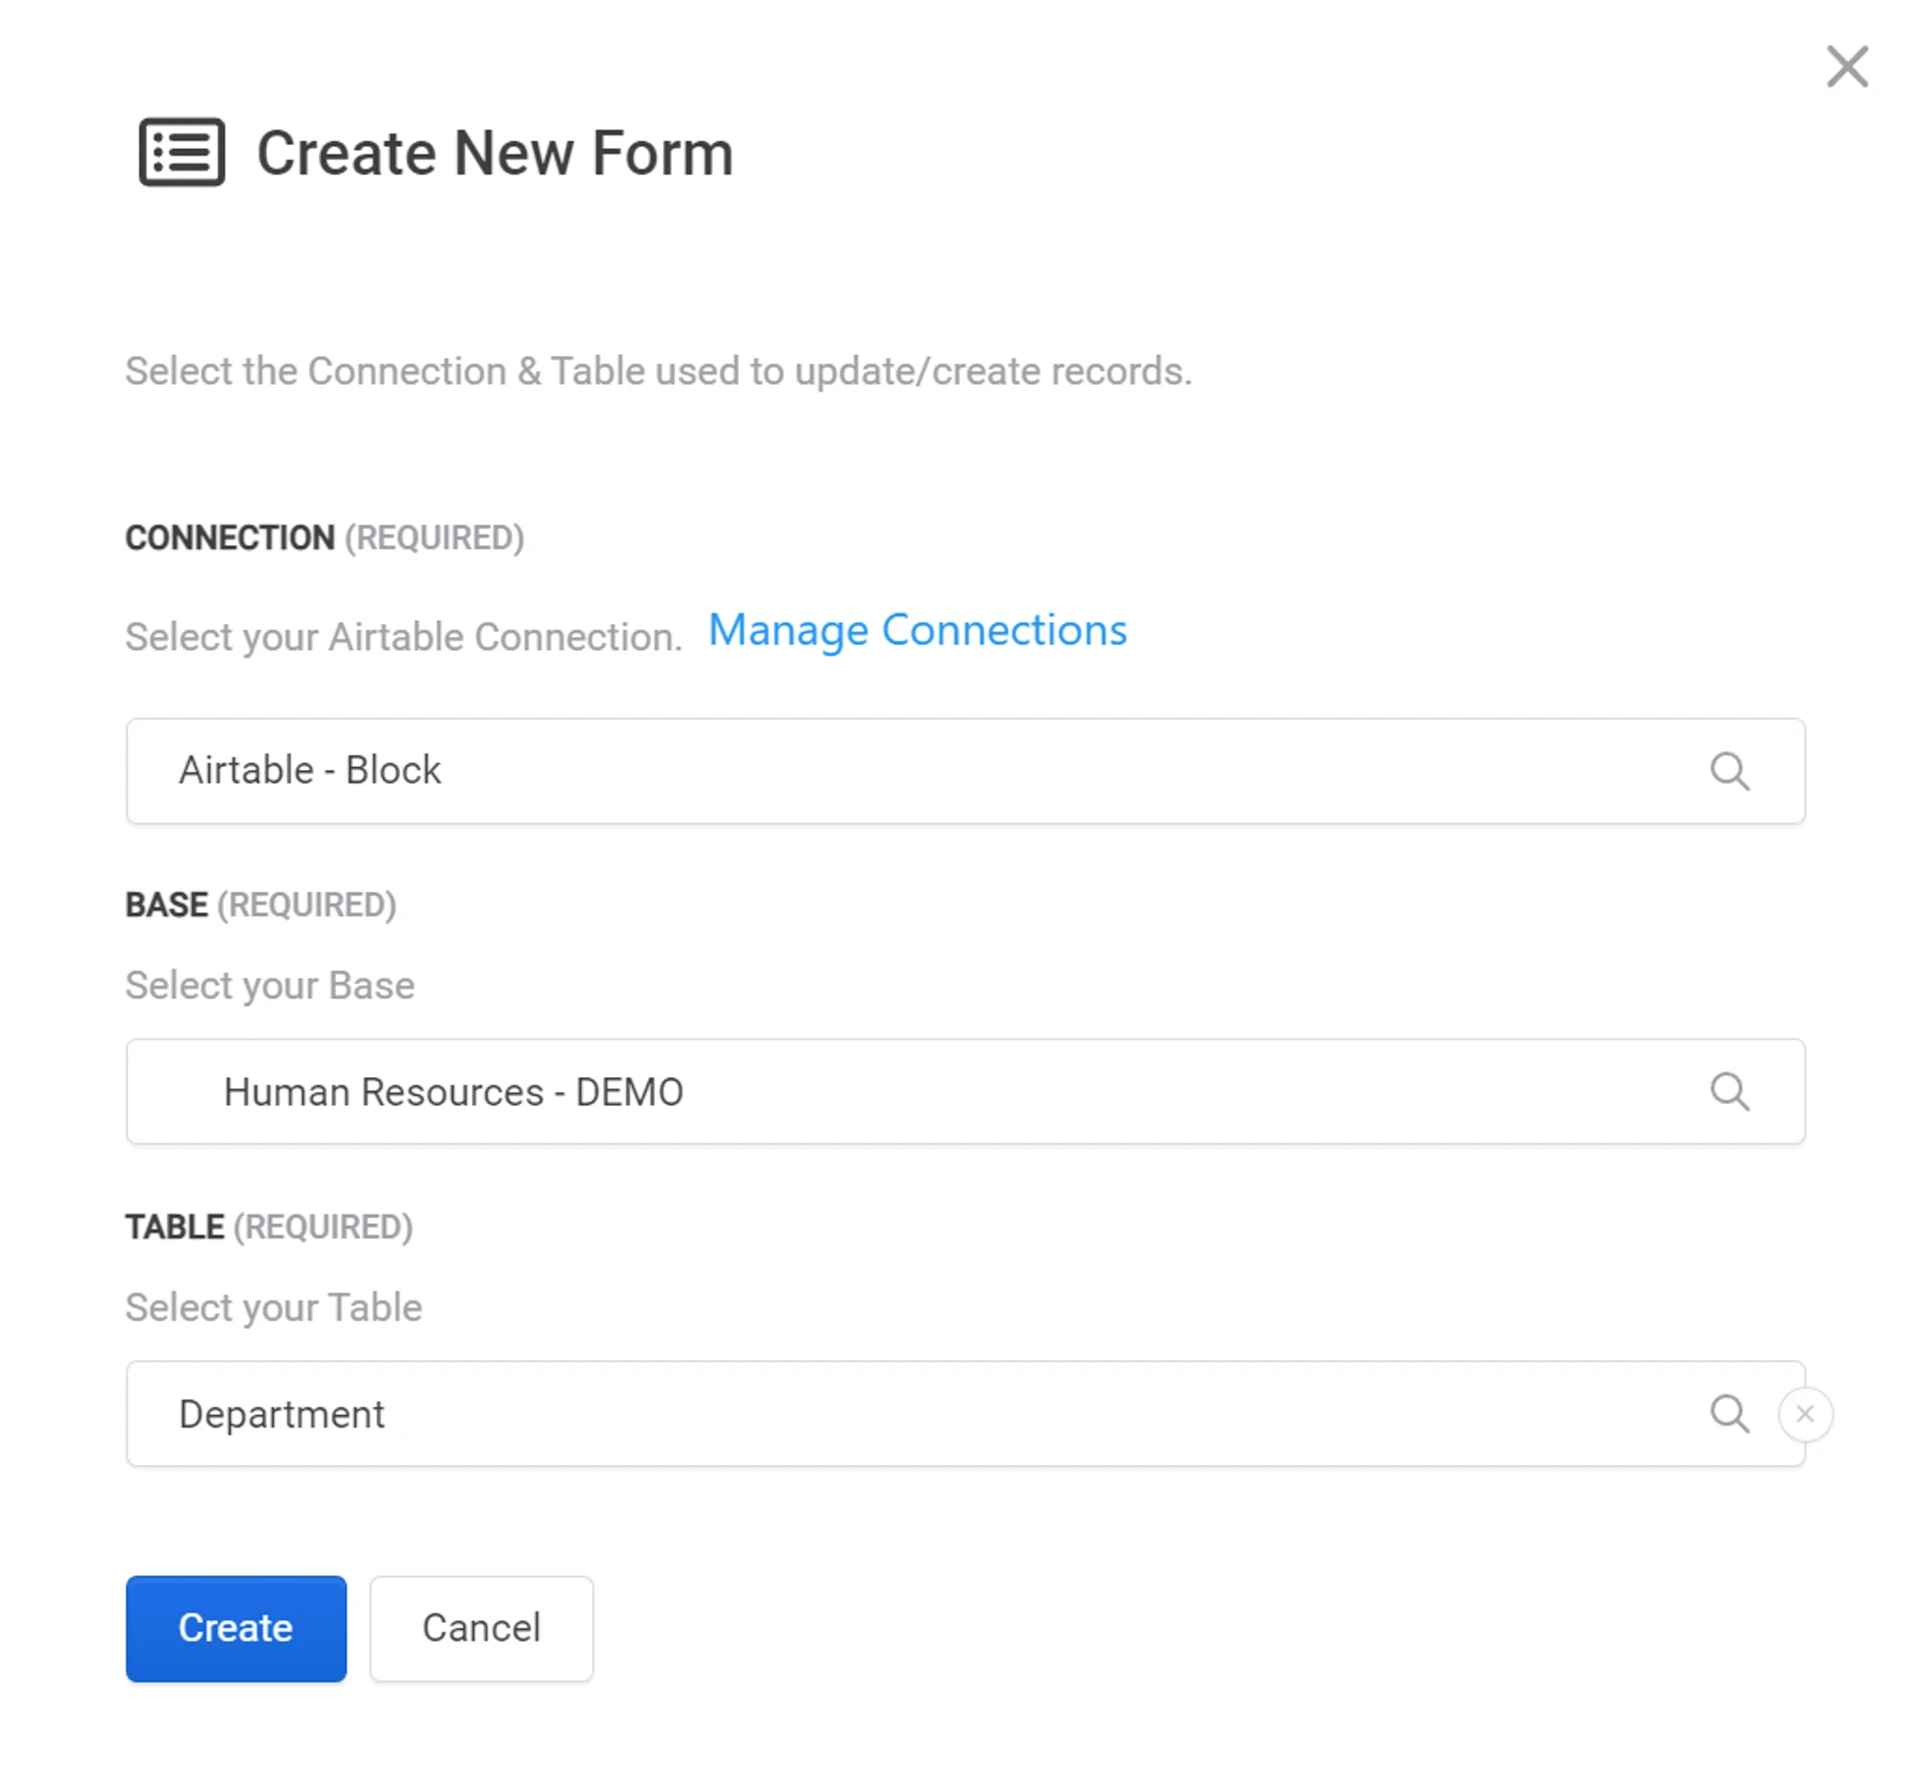Cancel the new form creation
The width and height of the screenshot is (1920, 1772).
(x=481, y=1628)
